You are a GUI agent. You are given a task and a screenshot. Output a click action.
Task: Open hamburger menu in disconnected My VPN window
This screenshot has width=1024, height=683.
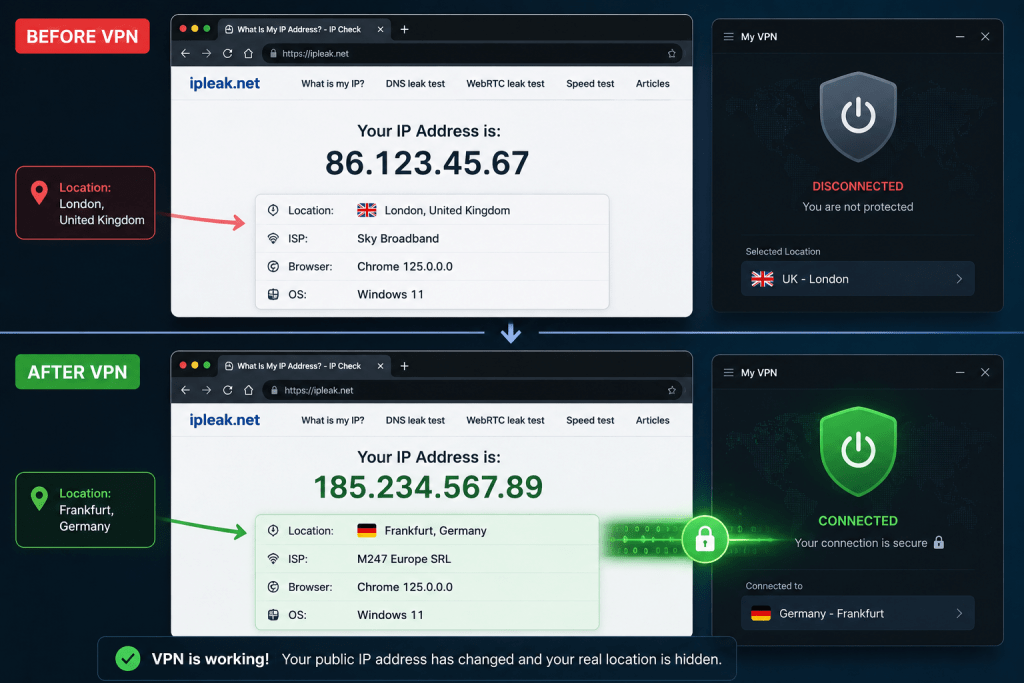point(728,37)
